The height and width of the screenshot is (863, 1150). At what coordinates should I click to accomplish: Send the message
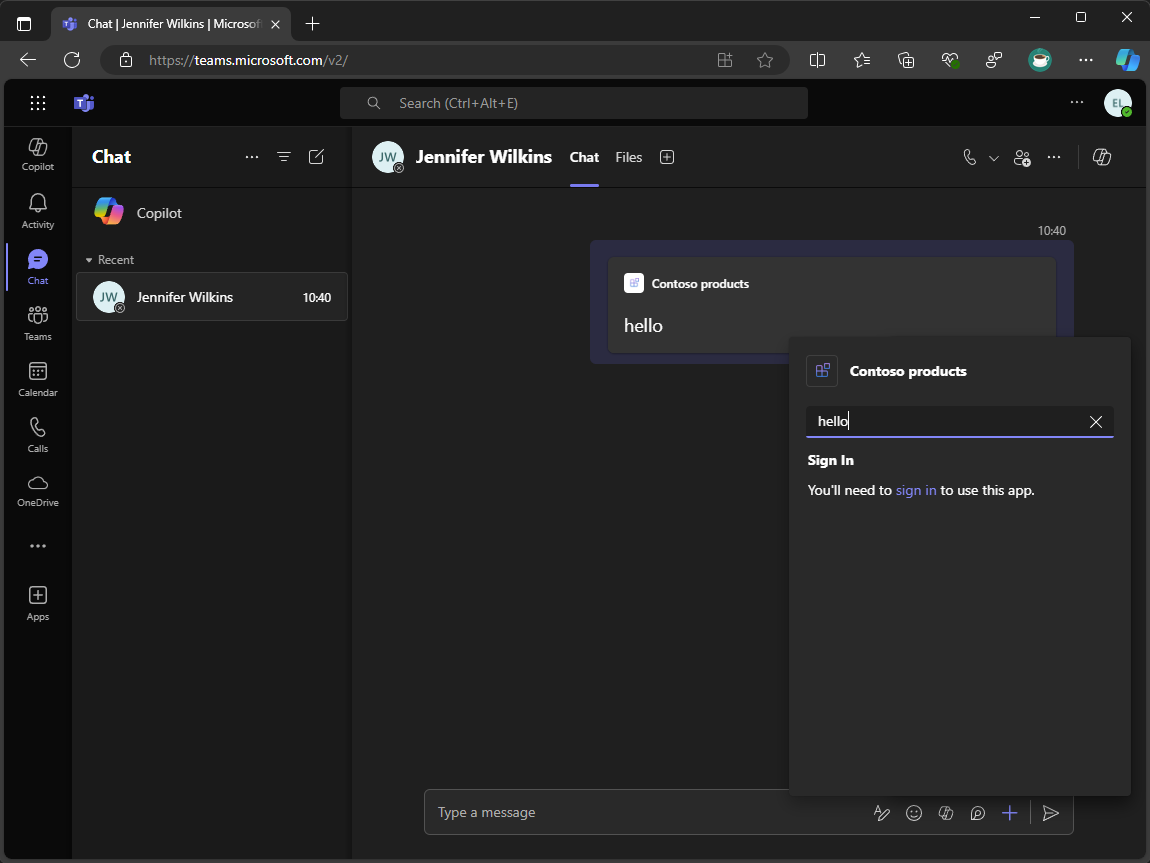click(x=1050, y=813)
